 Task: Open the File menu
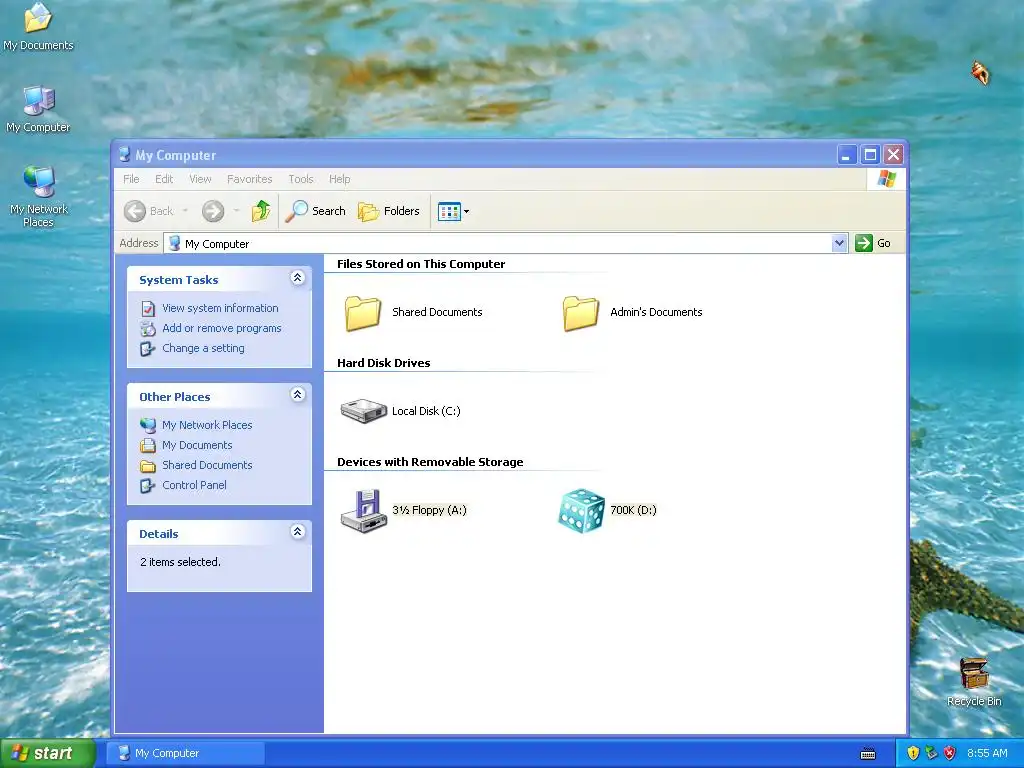point(131,179)
